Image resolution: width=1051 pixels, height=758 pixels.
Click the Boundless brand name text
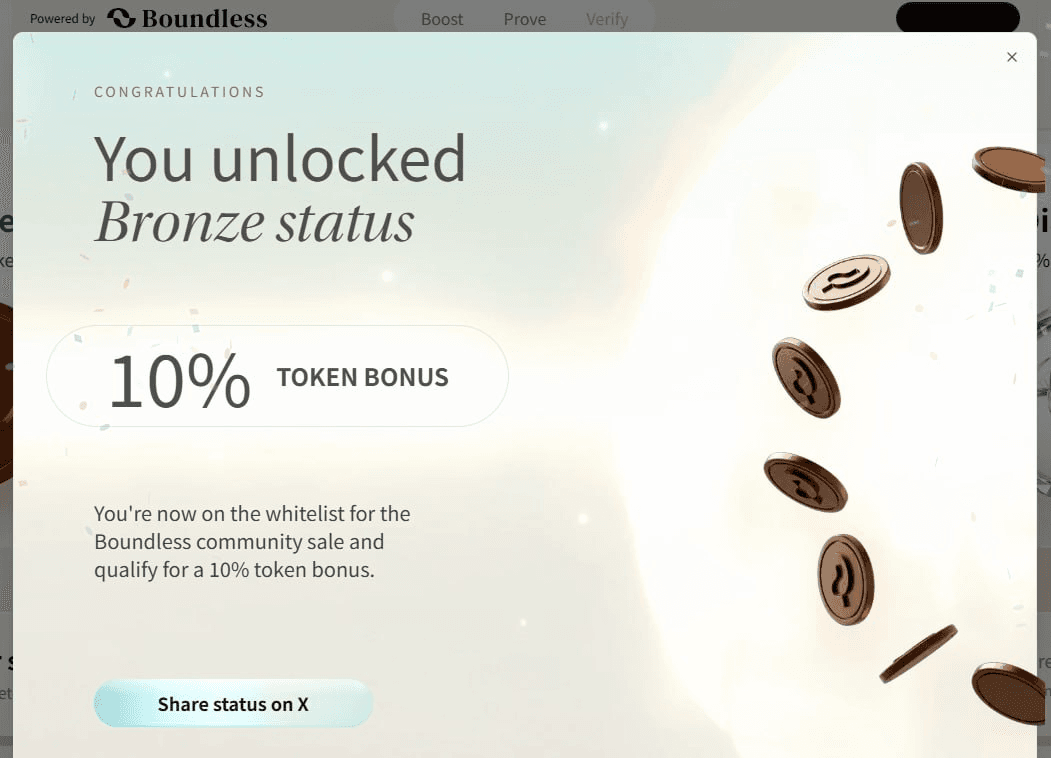tap(204, 19)
